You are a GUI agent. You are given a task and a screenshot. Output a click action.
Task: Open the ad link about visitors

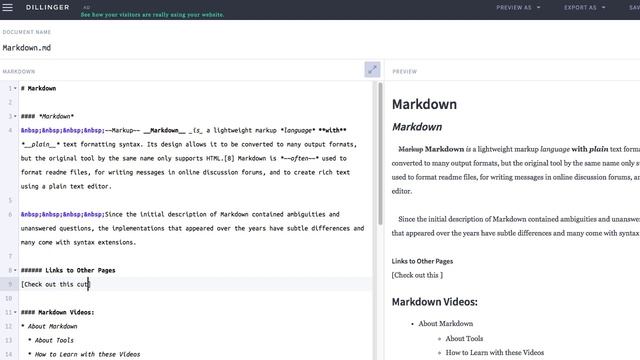[x=152, y=15]
